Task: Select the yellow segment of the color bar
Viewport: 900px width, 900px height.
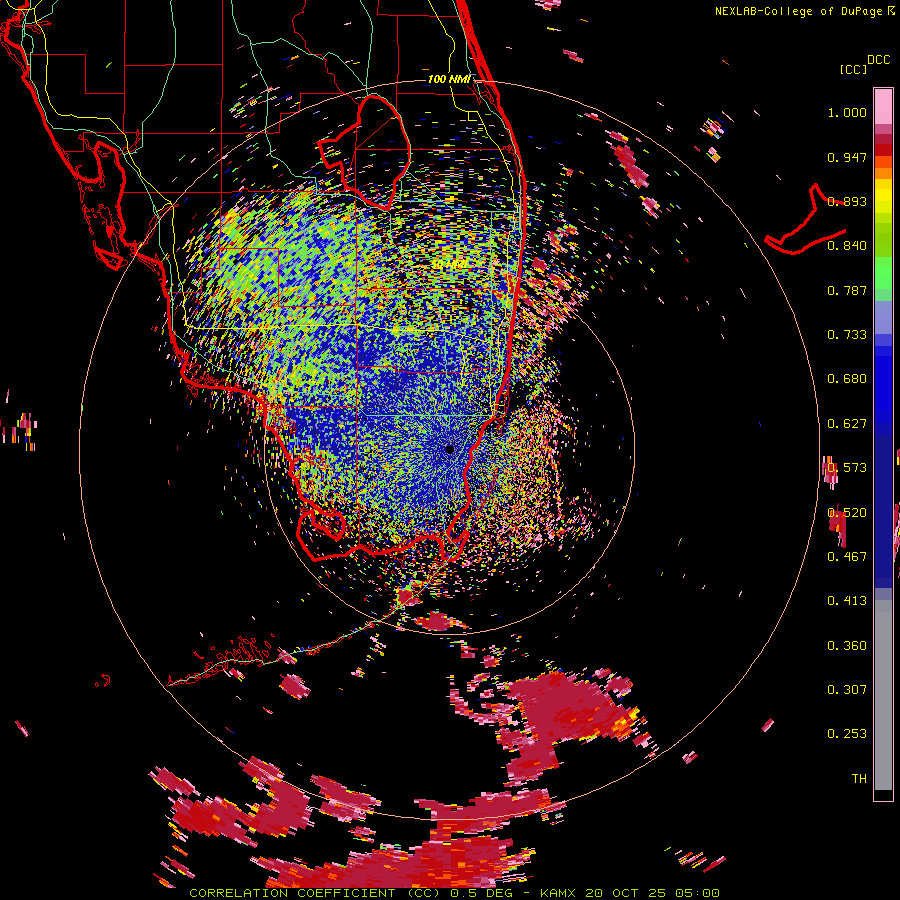Action: (883, 196)
